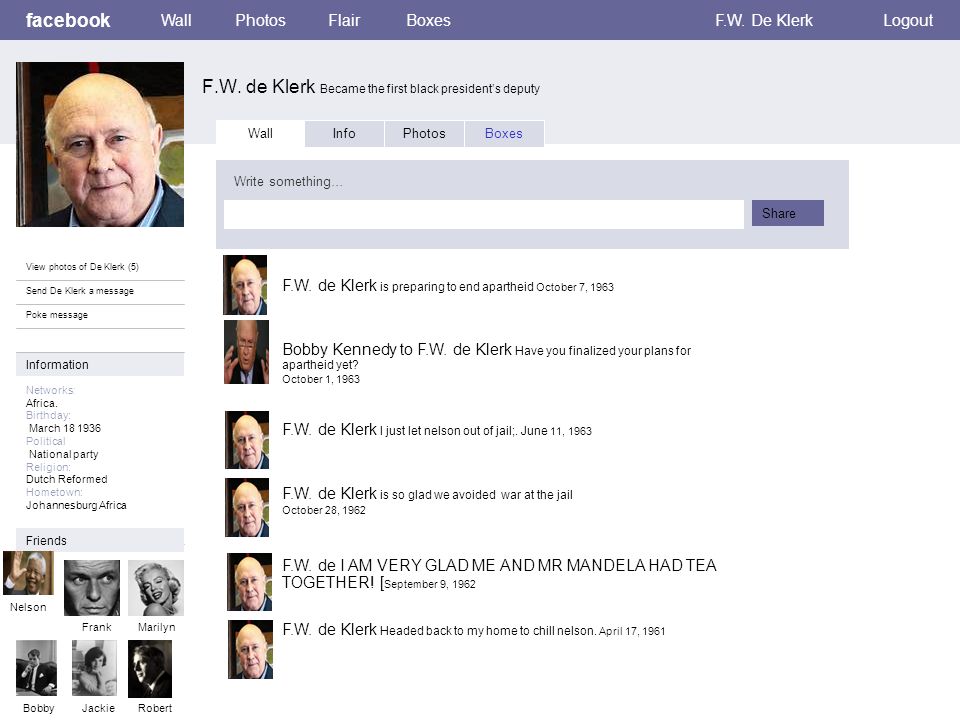Select the Photos profile tab
The width and height of the screenshot is (960, 720).
coord(424,133)
